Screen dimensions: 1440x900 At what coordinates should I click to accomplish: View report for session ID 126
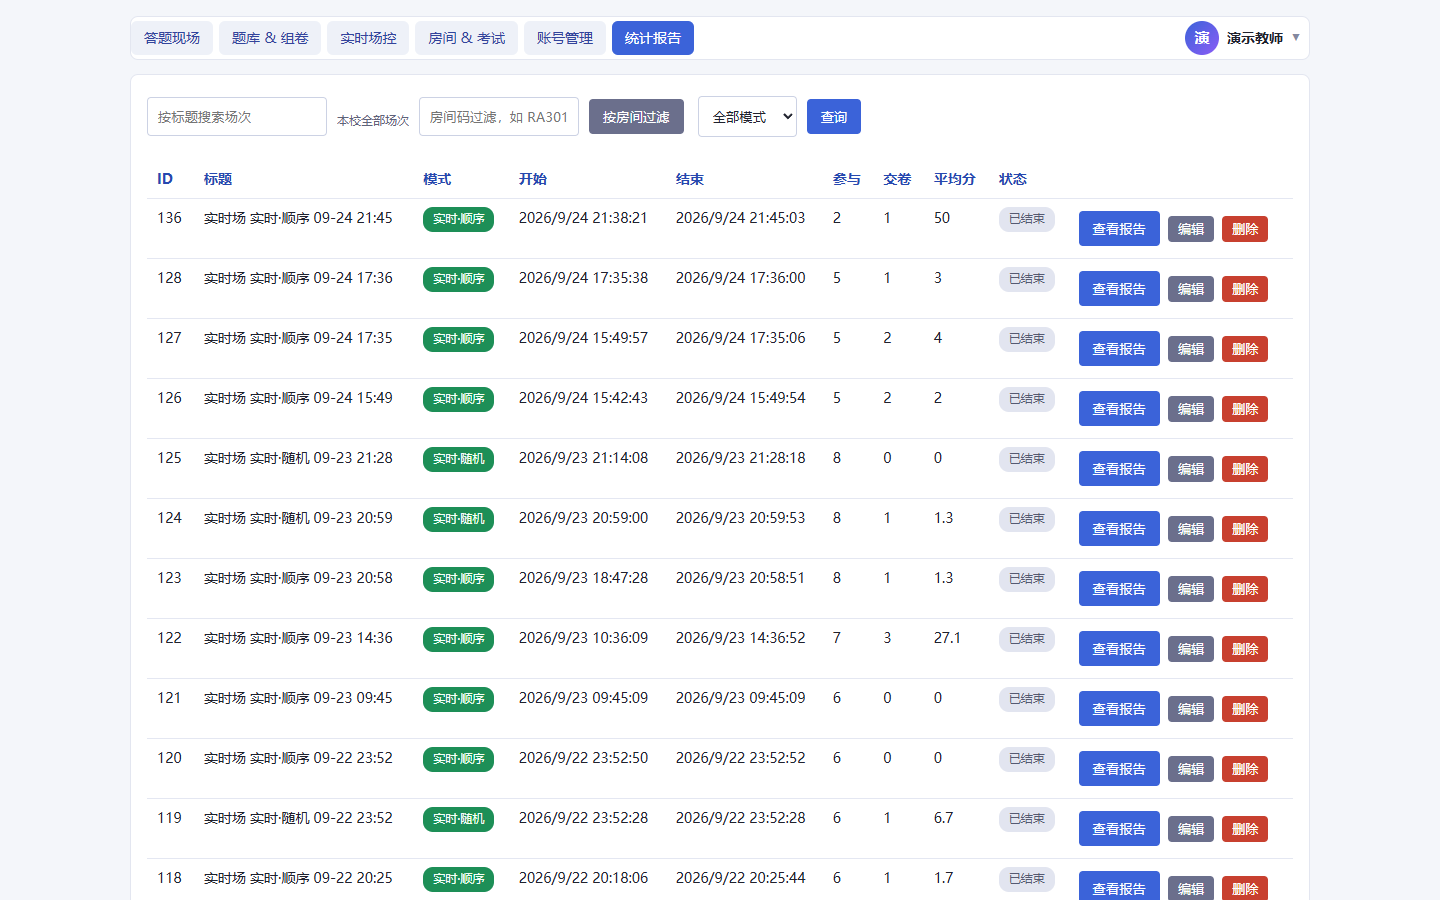pyautogui.click(x=1119, y=409)
